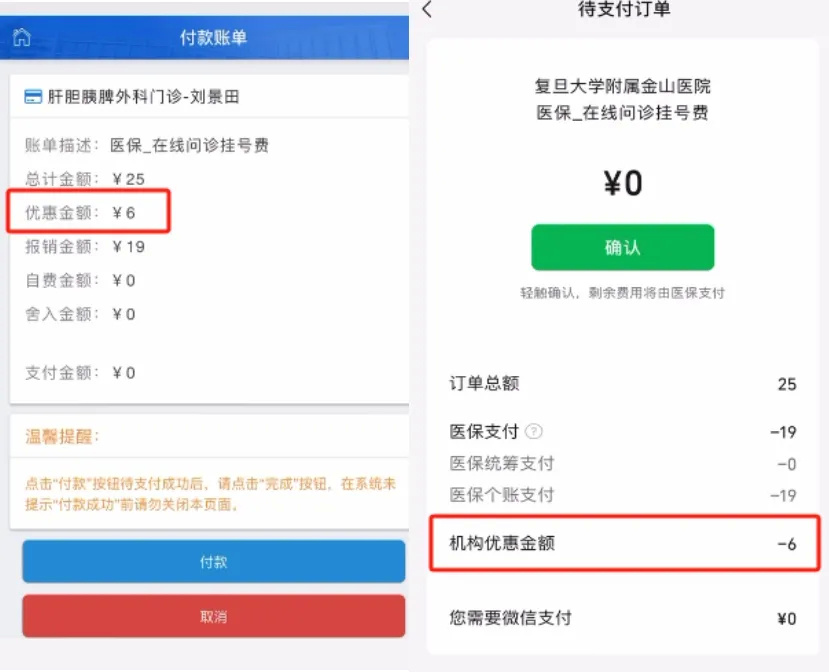Select the 机构优惠金额 row

622,543
